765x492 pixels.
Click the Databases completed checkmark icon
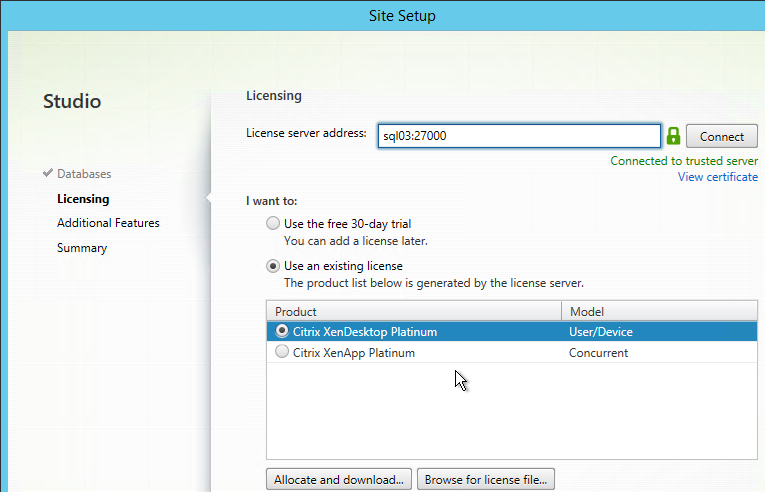(x=48, y=173)
